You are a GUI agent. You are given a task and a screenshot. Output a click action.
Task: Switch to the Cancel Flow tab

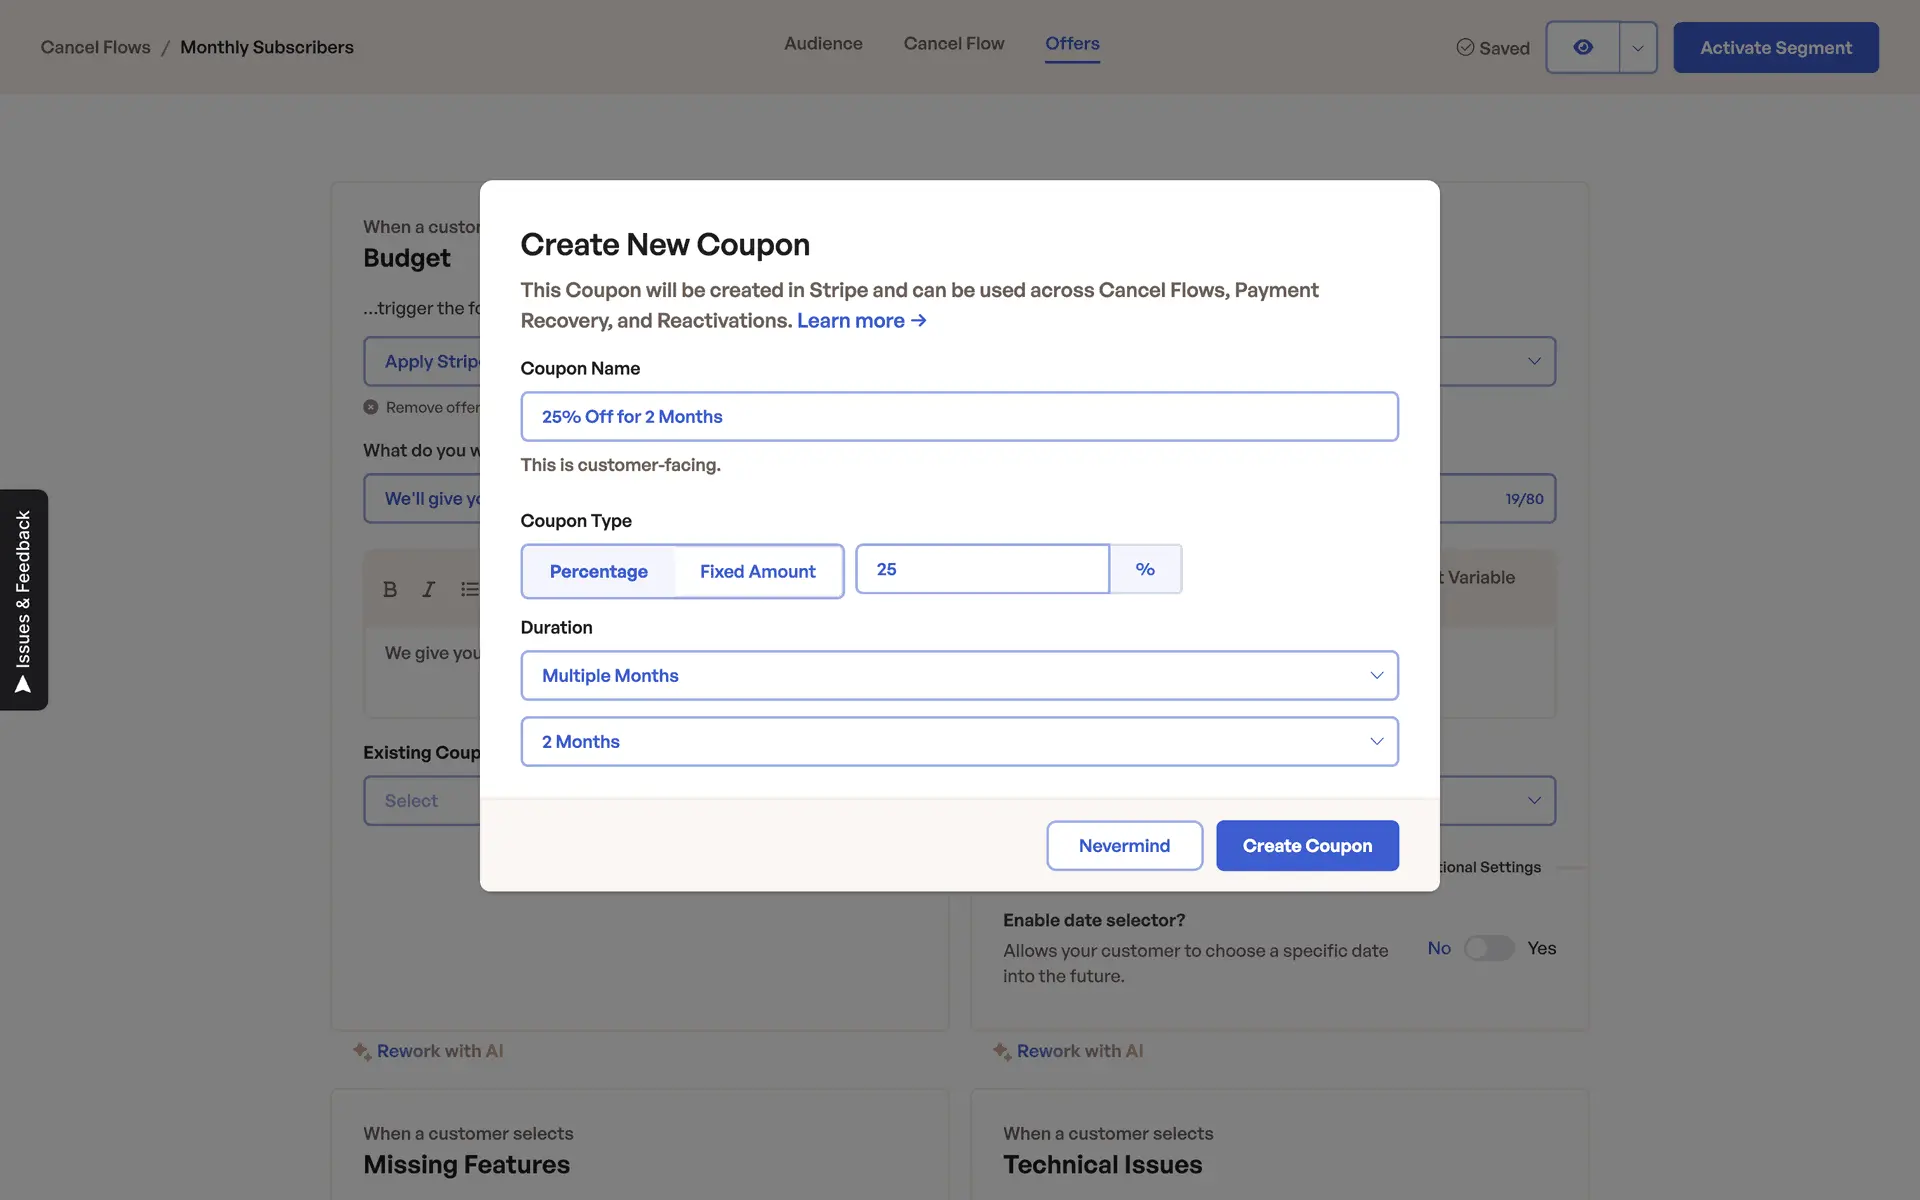point(953,43)
